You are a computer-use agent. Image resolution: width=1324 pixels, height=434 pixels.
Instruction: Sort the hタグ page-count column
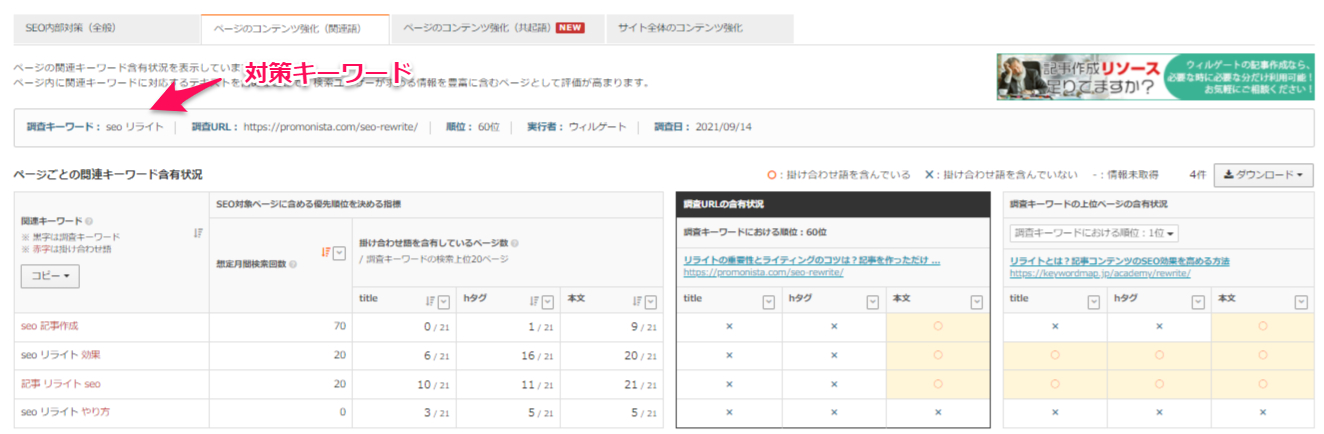click(x=535, y=301)
